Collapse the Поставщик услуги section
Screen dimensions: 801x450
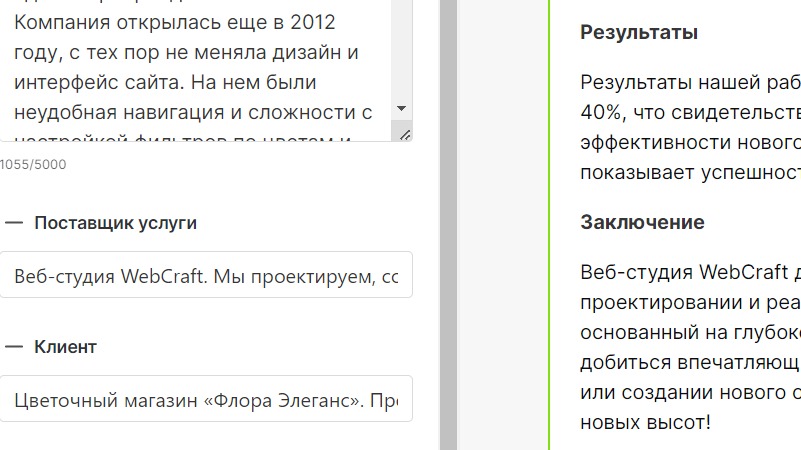point(14,223)
